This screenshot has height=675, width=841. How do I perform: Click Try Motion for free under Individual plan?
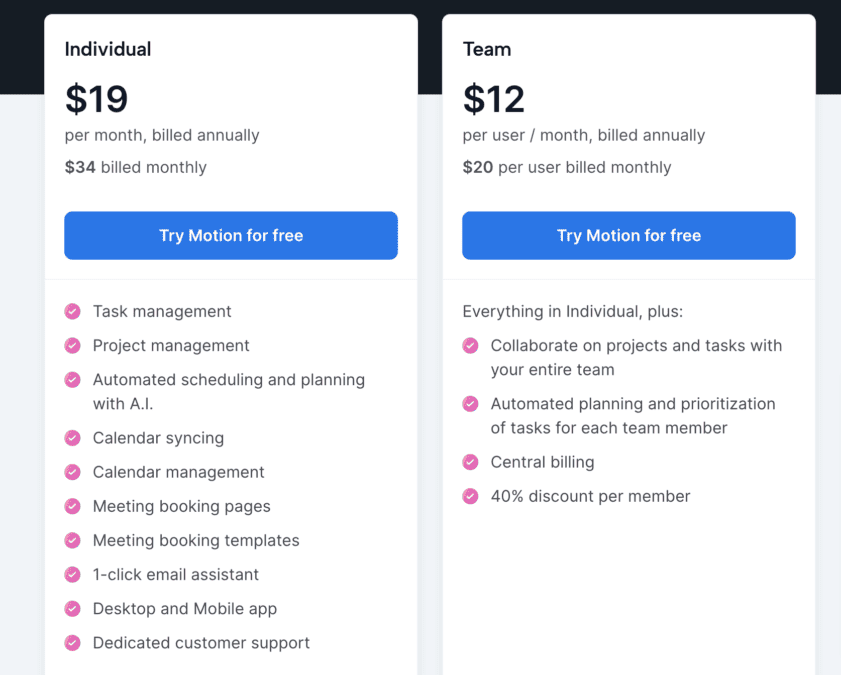point(231,235)
